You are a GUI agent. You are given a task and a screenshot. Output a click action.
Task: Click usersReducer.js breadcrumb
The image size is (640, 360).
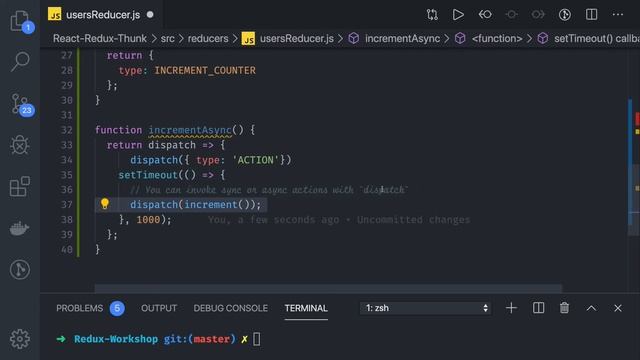[x=297, y=38]
